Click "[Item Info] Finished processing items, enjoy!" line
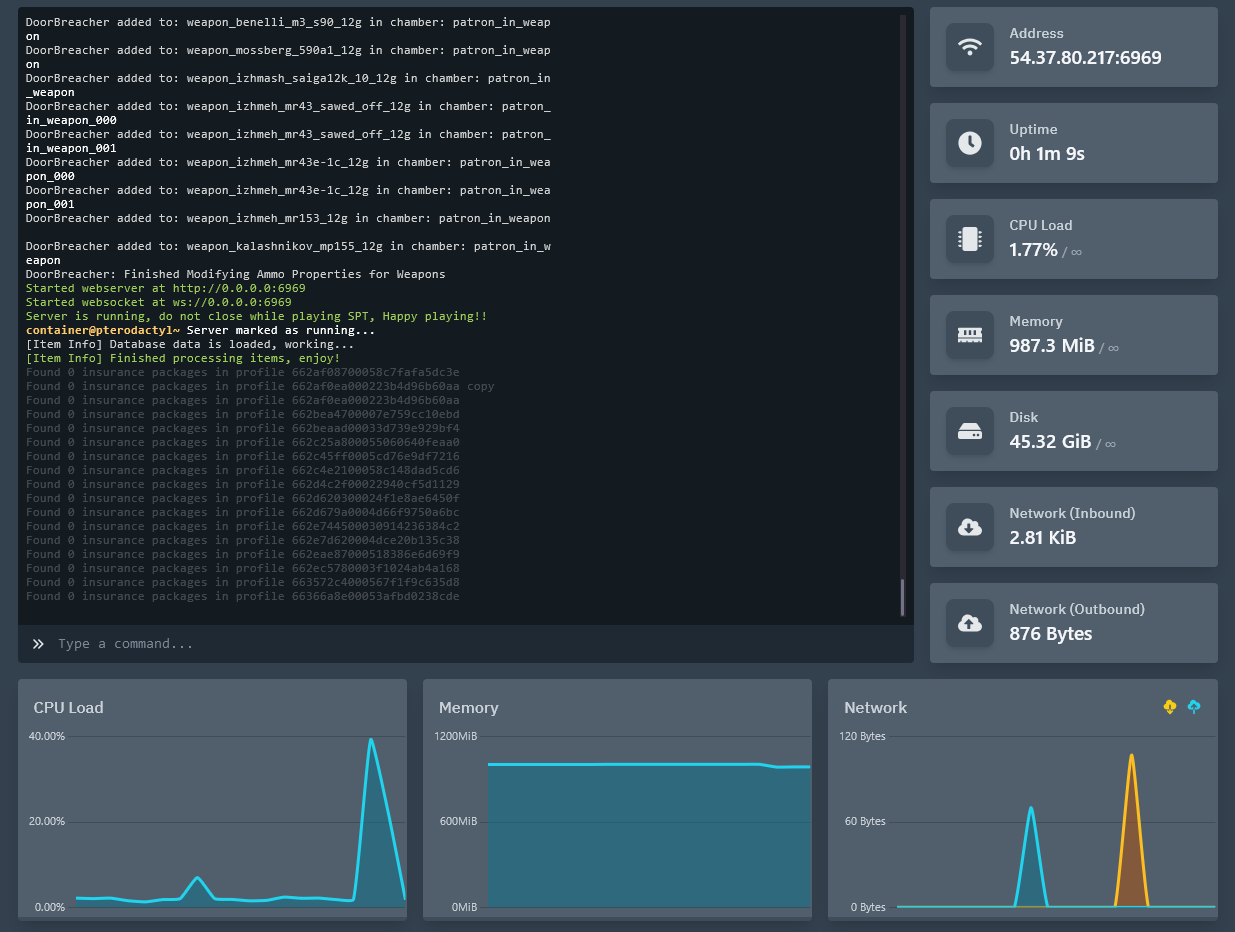This screenshot has height=932, width=1235. click(x=183, y=358)
